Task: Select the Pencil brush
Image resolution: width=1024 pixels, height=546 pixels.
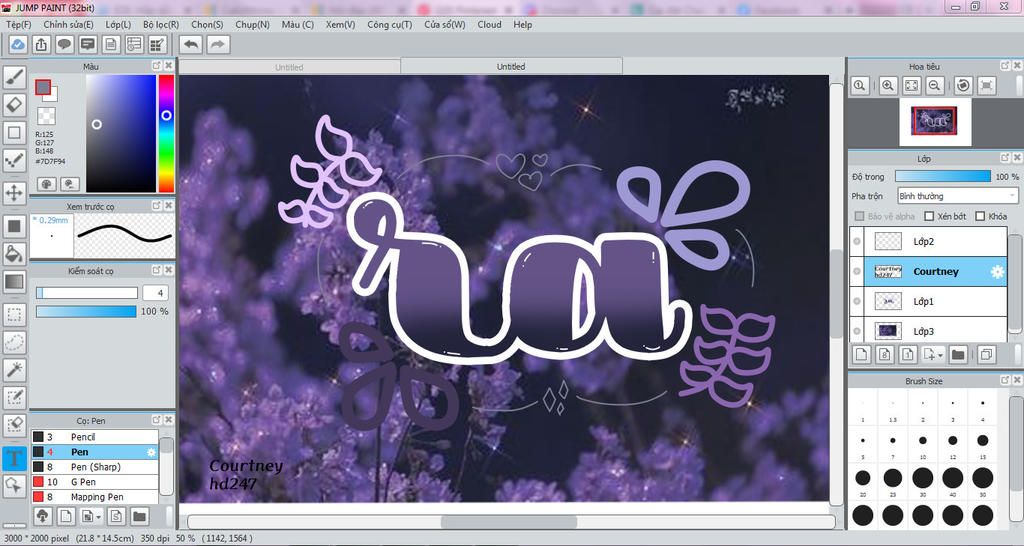Action: [x=95, y=437]
